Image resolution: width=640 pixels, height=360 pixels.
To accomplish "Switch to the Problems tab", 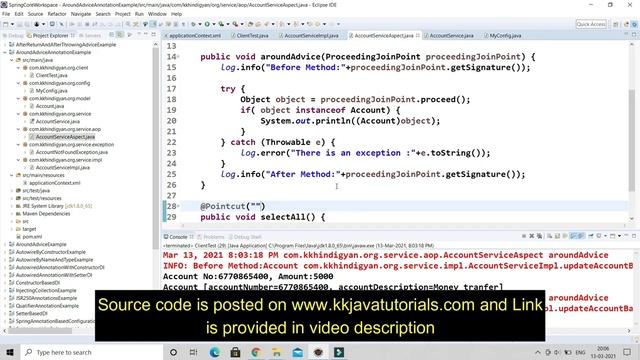I will [213, 237].
